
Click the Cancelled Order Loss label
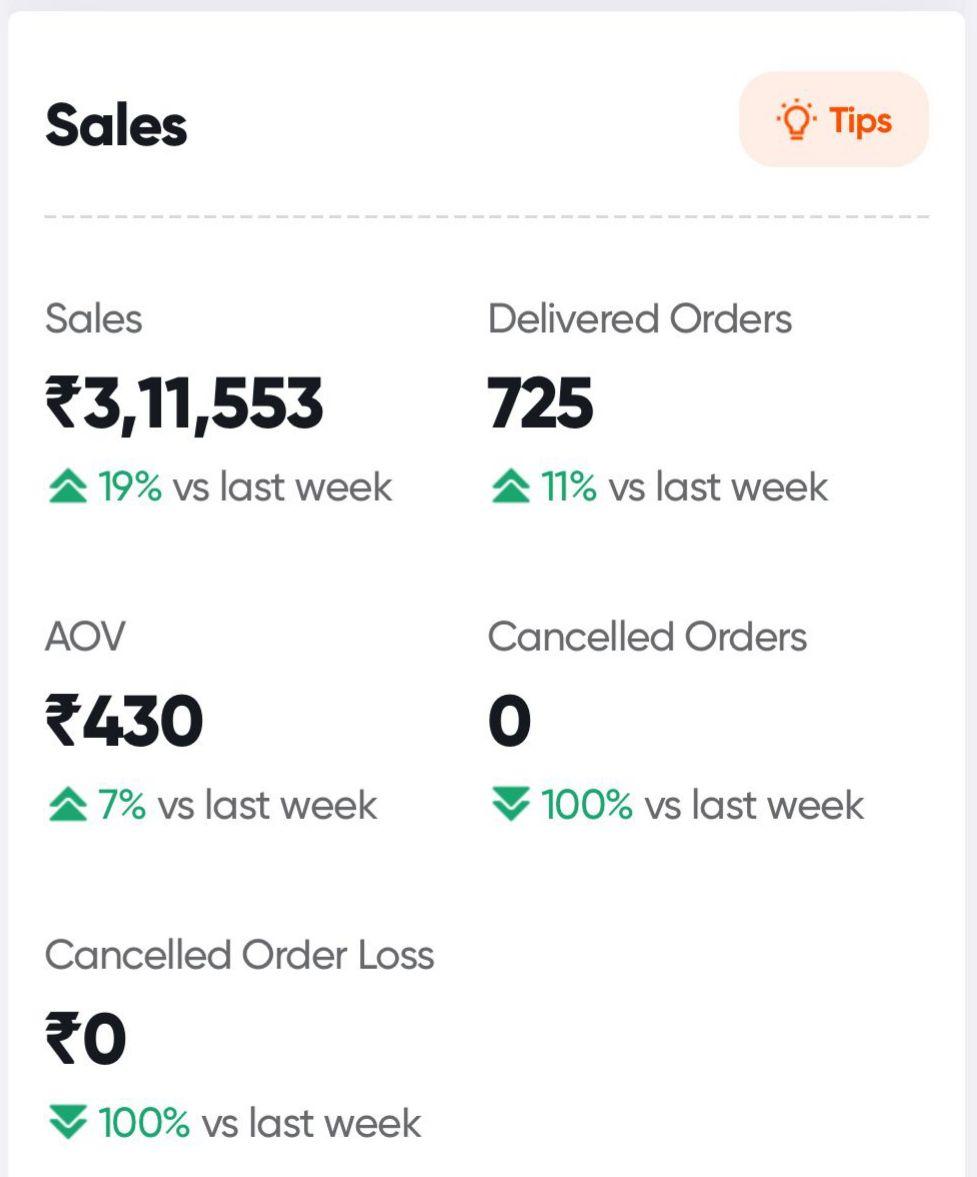pyautogui.click(x=240, y=955)
